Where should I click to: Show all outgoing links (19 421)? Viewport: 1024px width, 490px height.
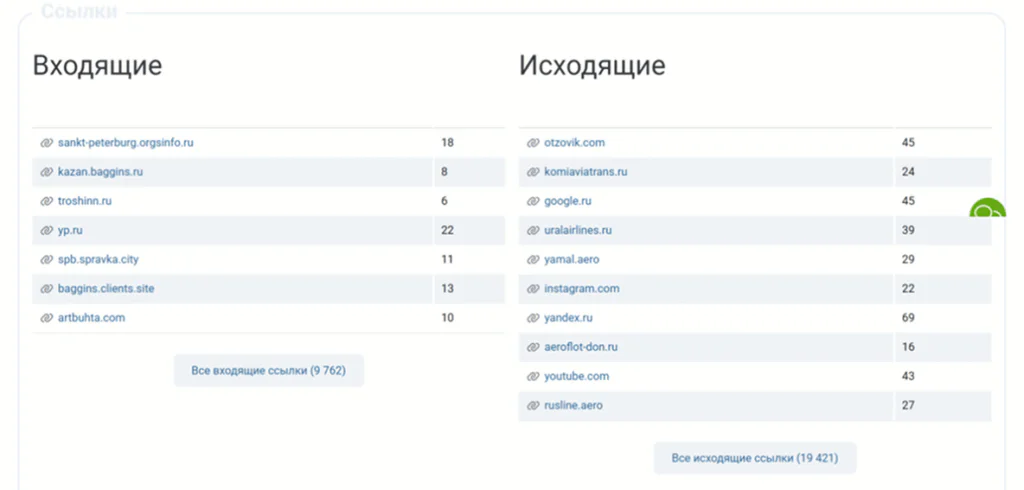click(x=754, y=459)
